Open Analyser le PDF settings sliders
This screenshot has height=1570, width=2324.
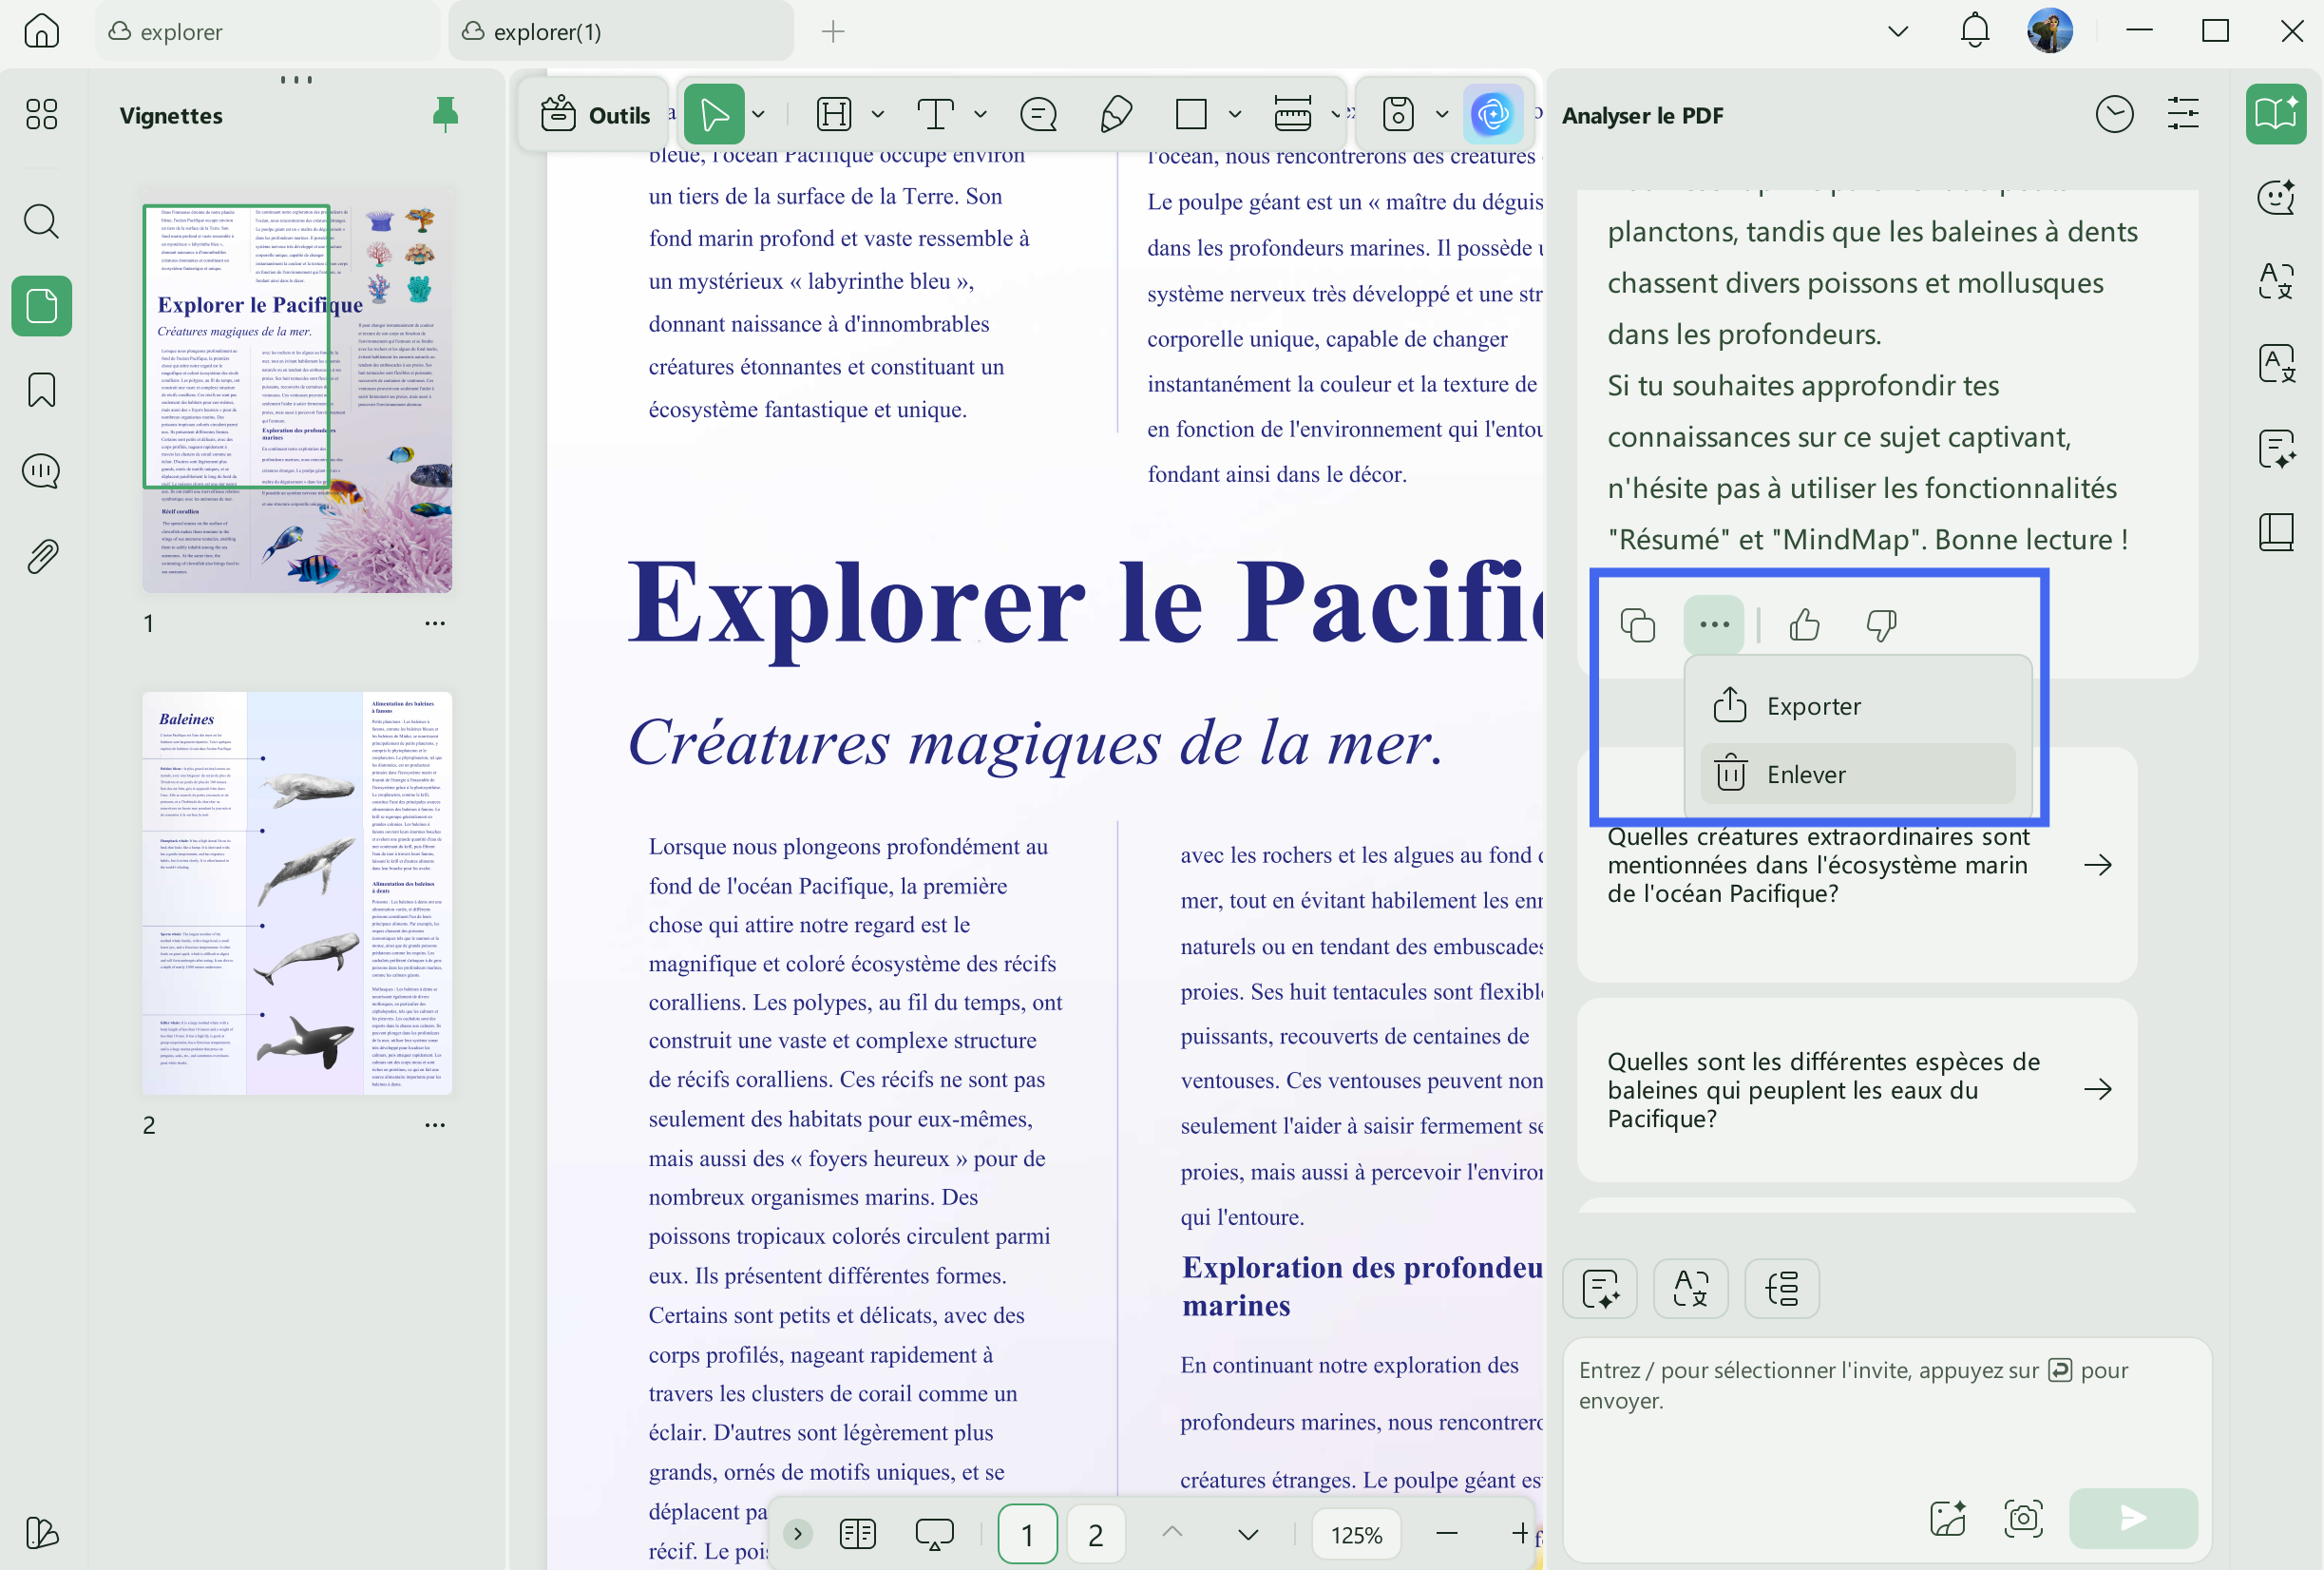(x=2183, y=114)
